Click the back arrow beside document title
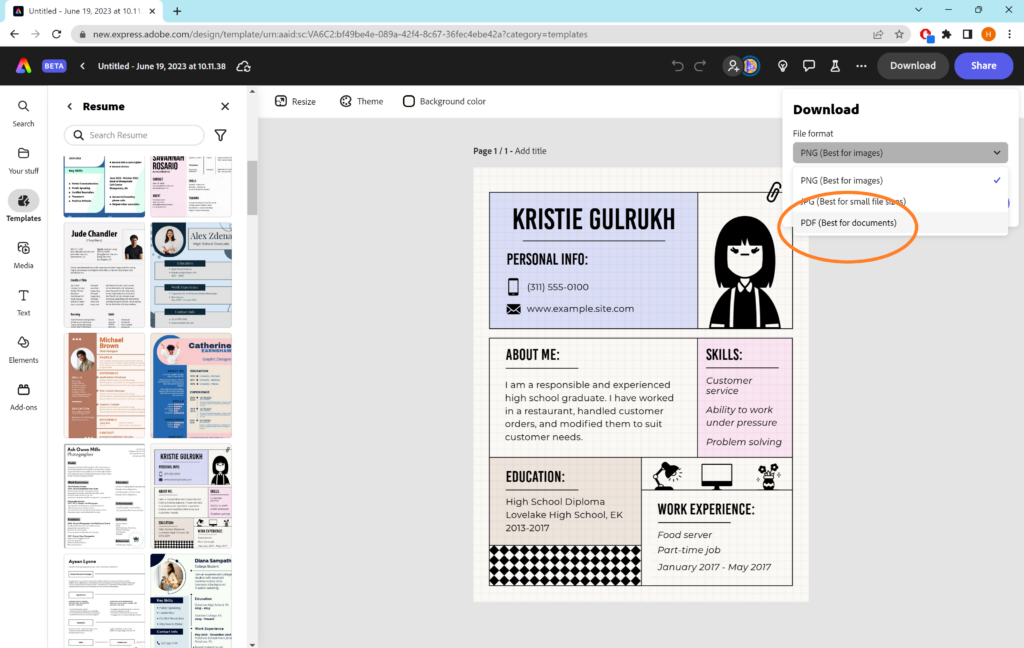The image size is (1024, 648). point(82,66)
